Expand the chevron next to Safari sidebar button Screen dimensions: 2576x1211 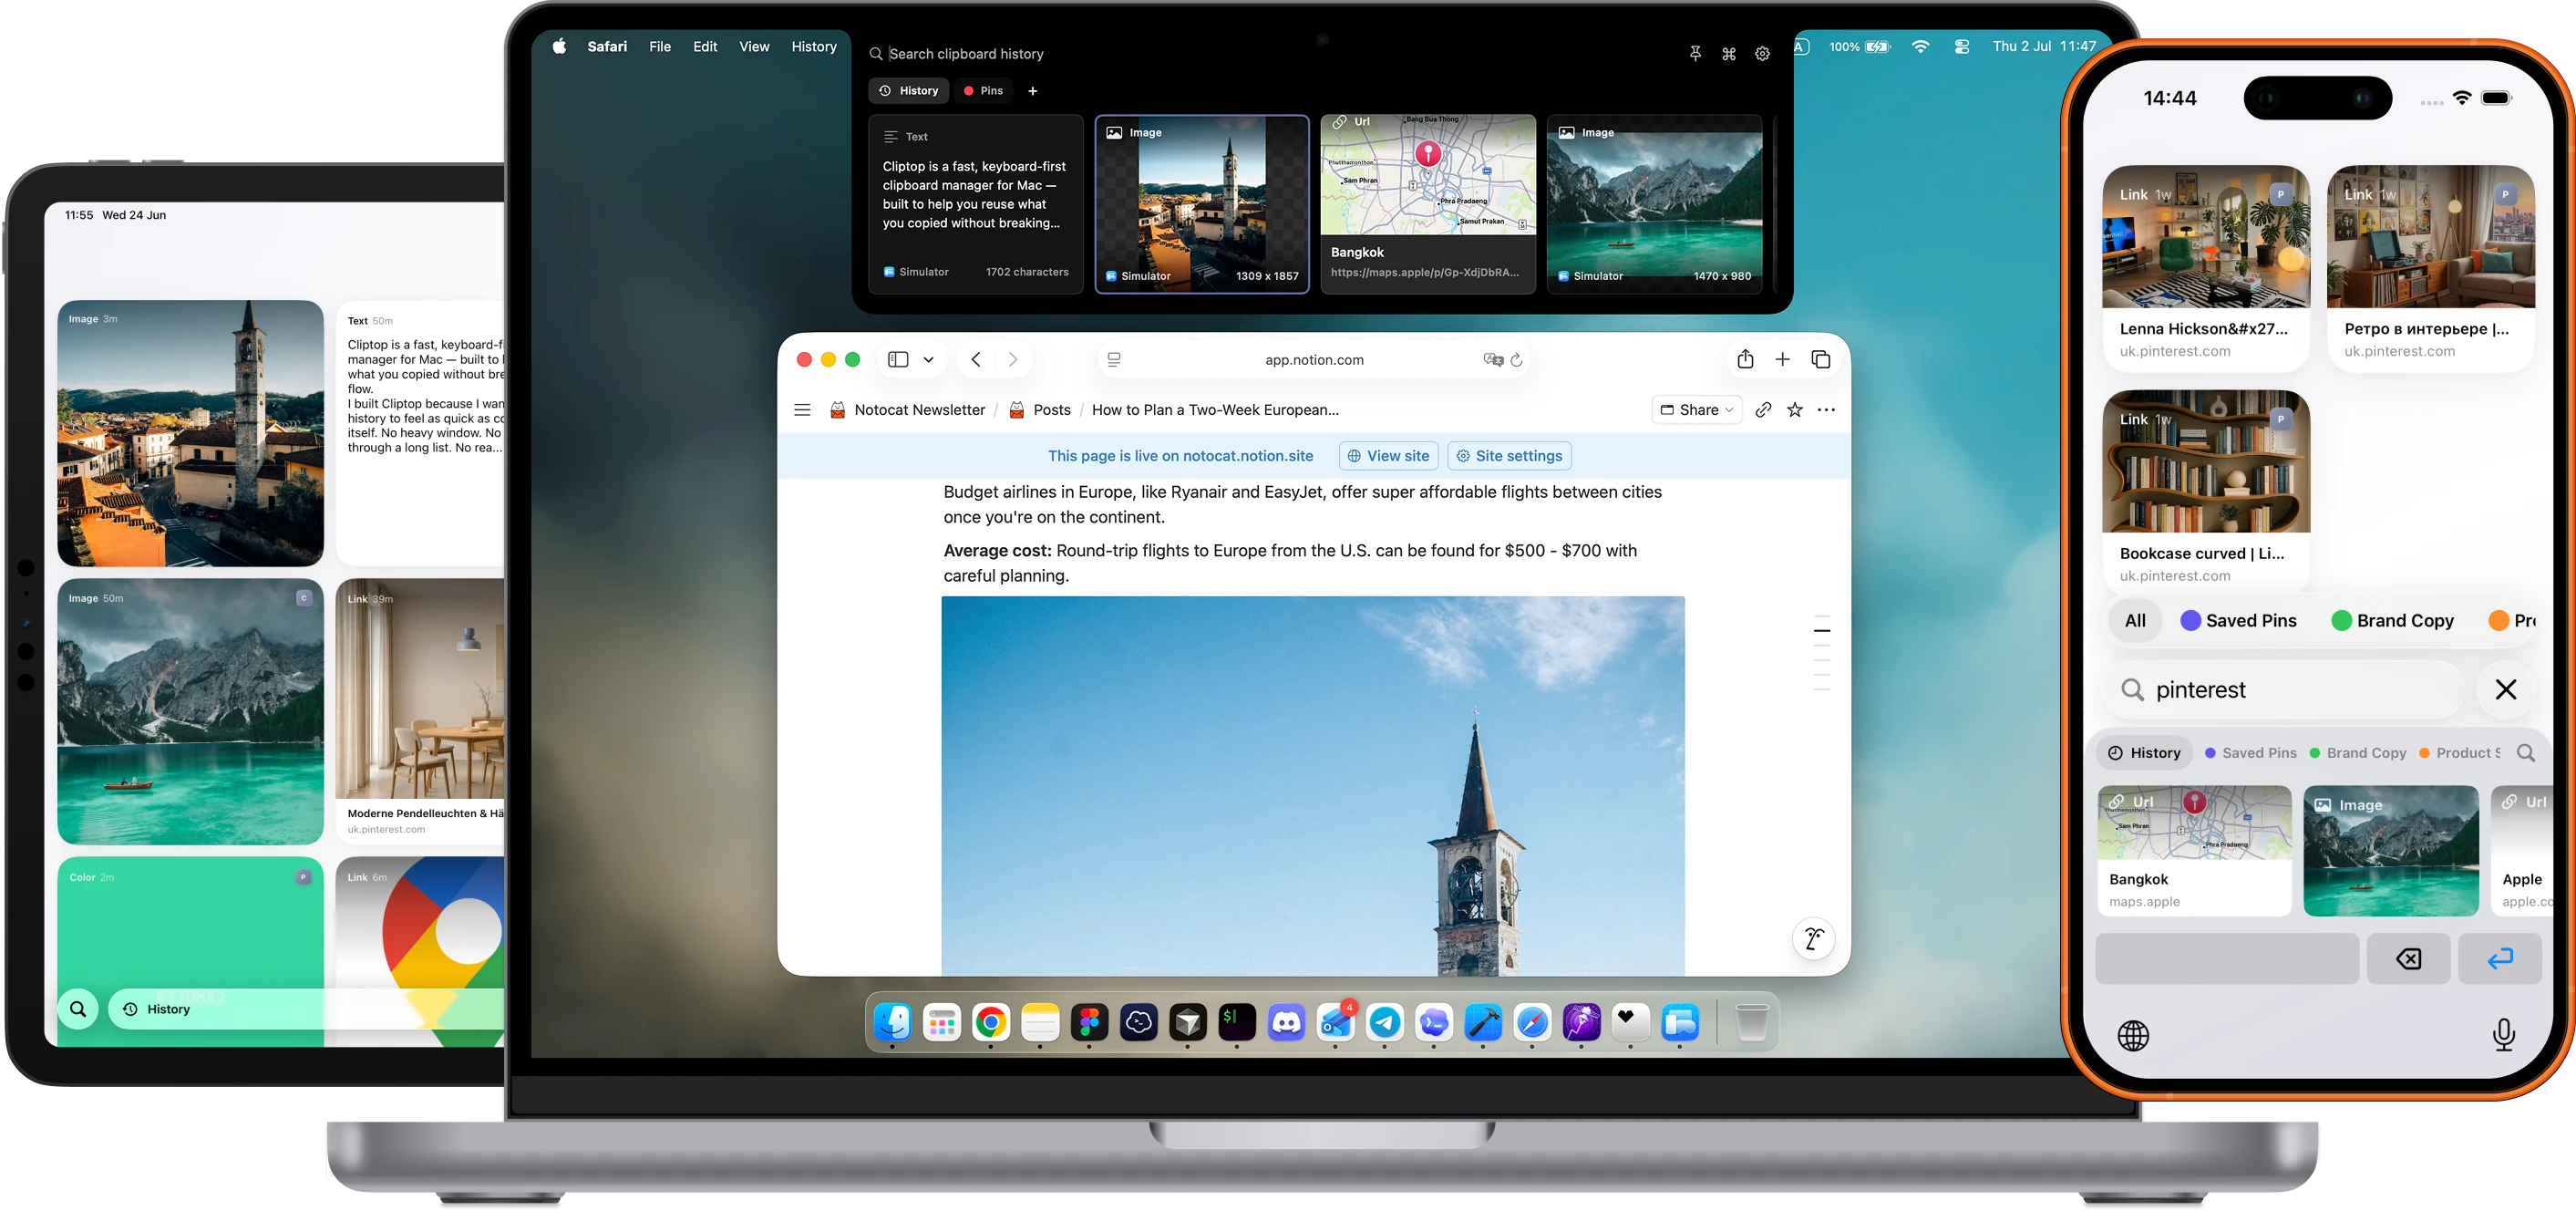click(x=928, y=360)
